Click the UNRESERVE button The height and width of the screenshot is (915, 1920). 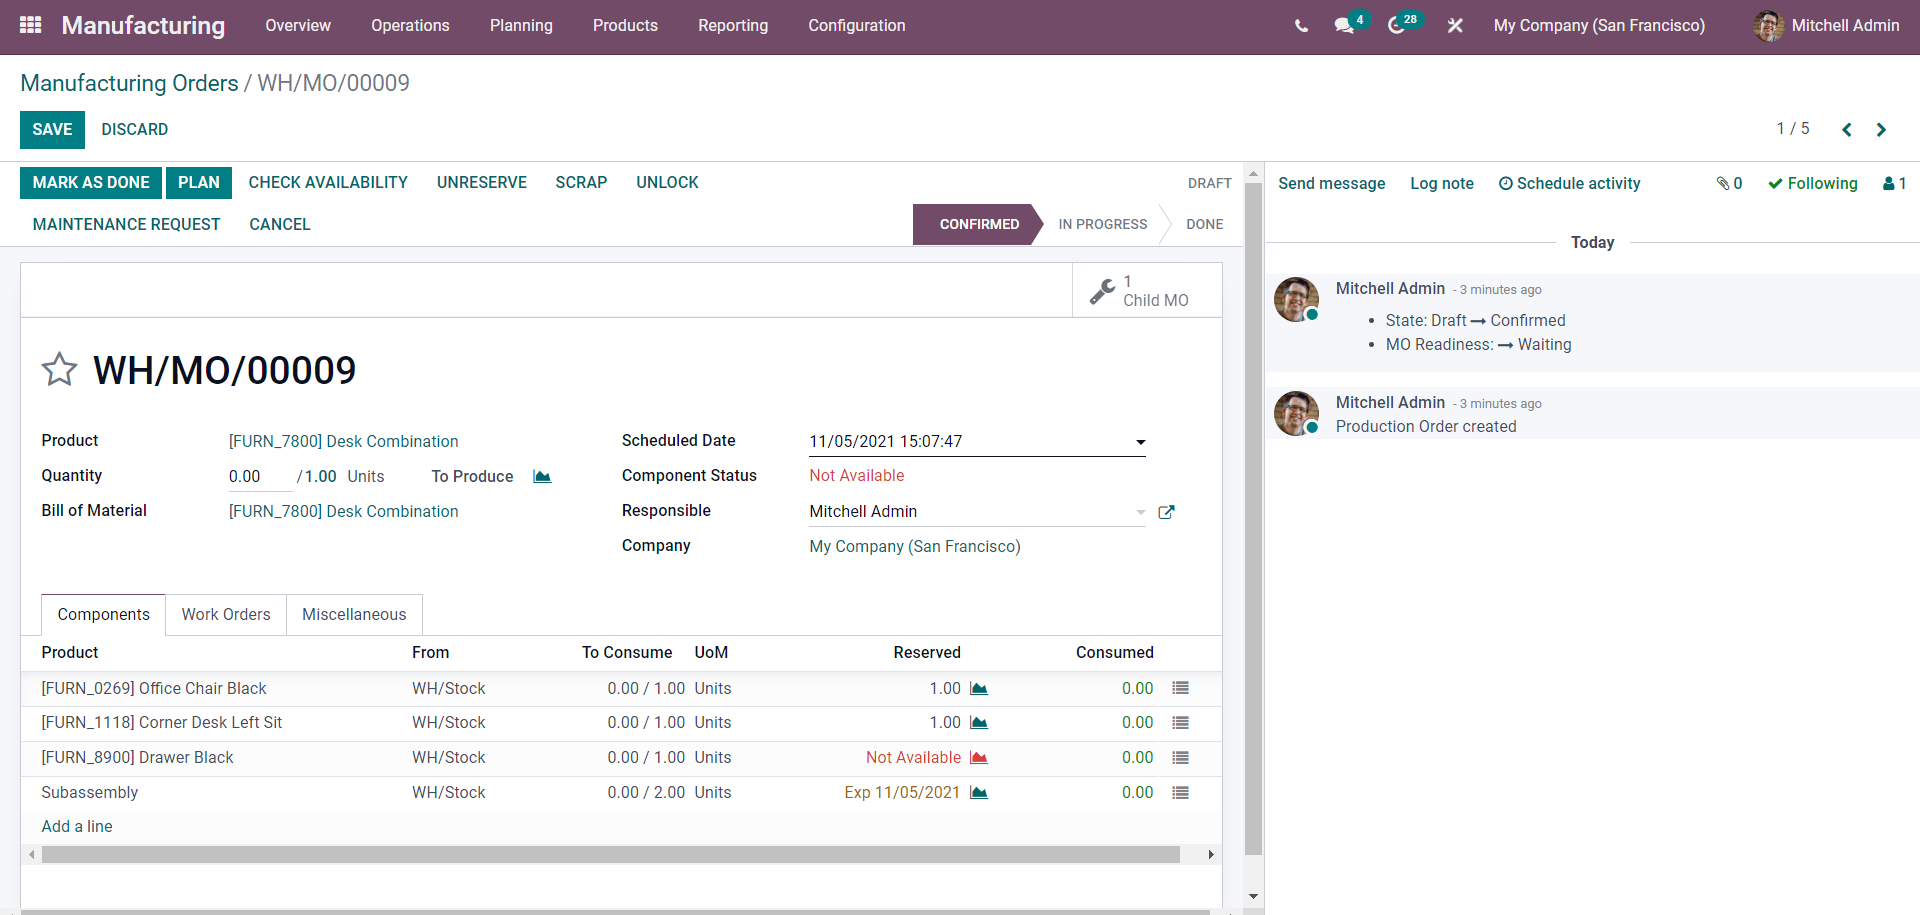482,183
